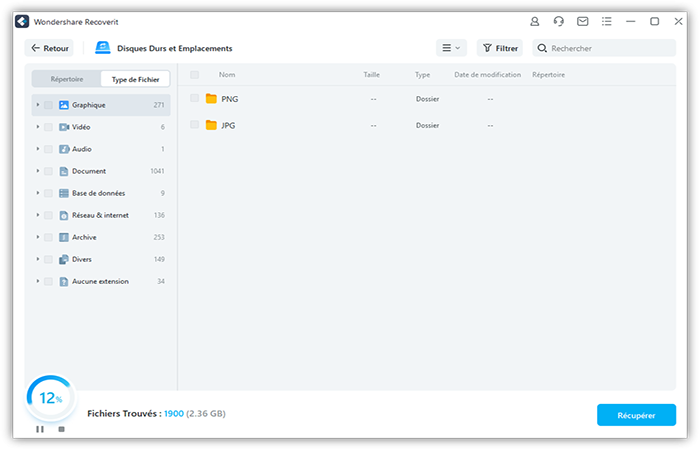The height and width of the screenshot is (450, 700).
Task: Click in the Rechercher field
Action: click(604, 48)
